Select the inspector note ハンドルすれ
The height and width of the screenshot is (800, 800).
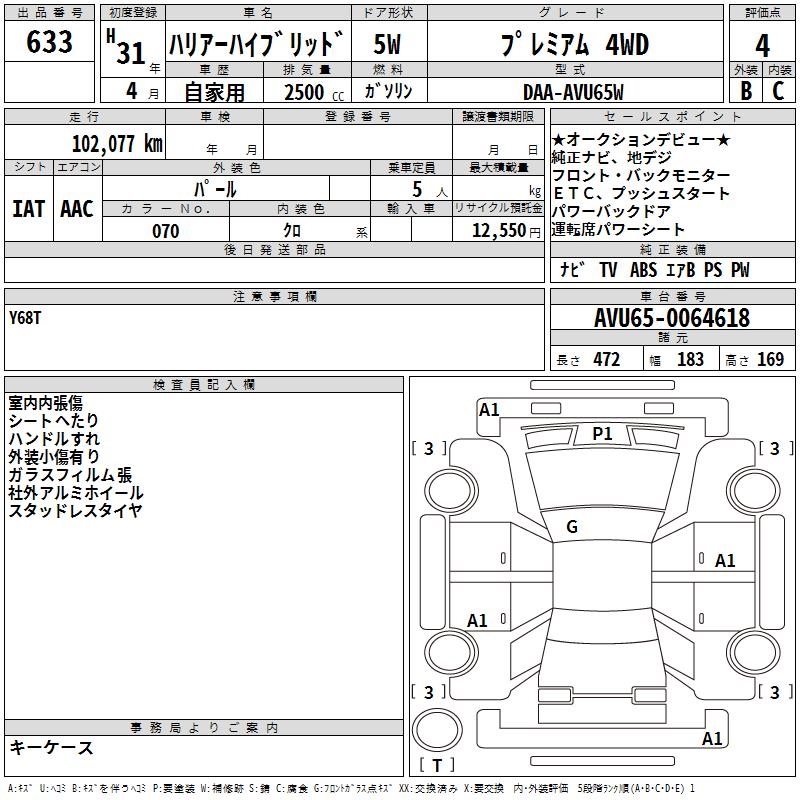click(54, 438)
